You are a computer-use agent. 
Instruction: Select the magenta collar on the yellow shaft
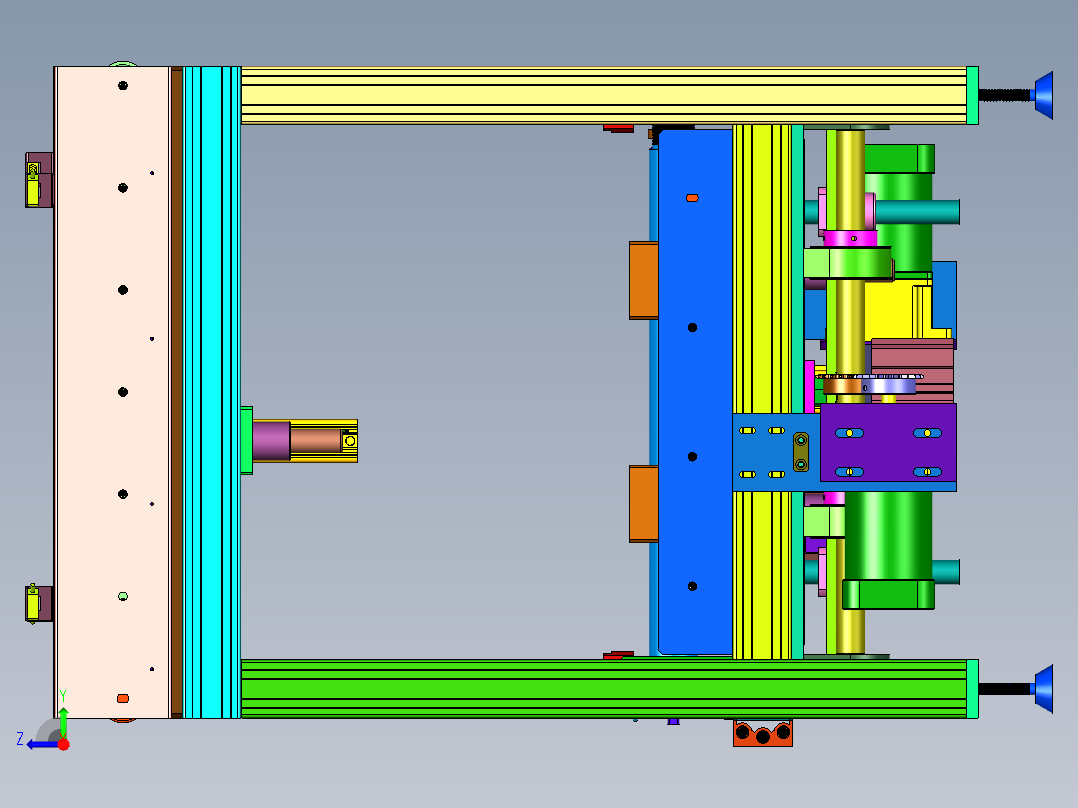click(850, 239)
